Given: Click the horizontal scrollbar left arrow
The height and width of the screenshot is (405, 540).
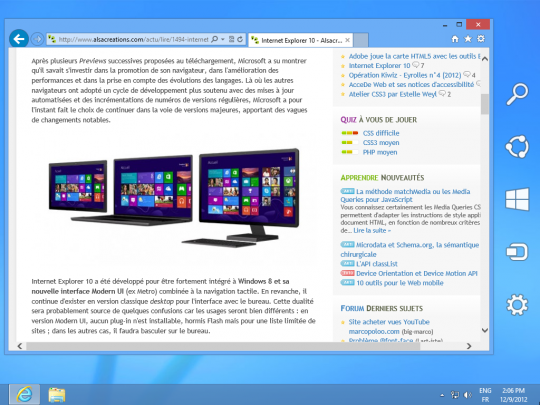Looking at the screenshot, I should point(20,346).
